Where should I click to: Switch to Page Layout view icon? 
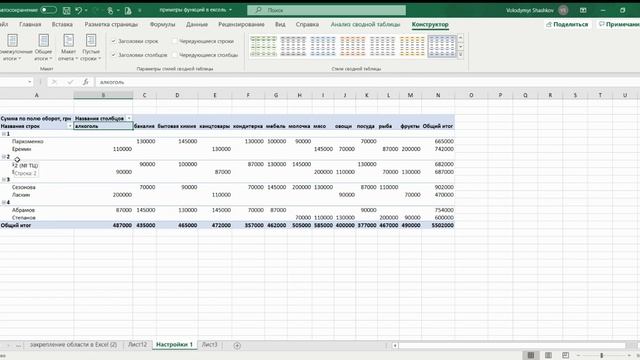[548, 355]
